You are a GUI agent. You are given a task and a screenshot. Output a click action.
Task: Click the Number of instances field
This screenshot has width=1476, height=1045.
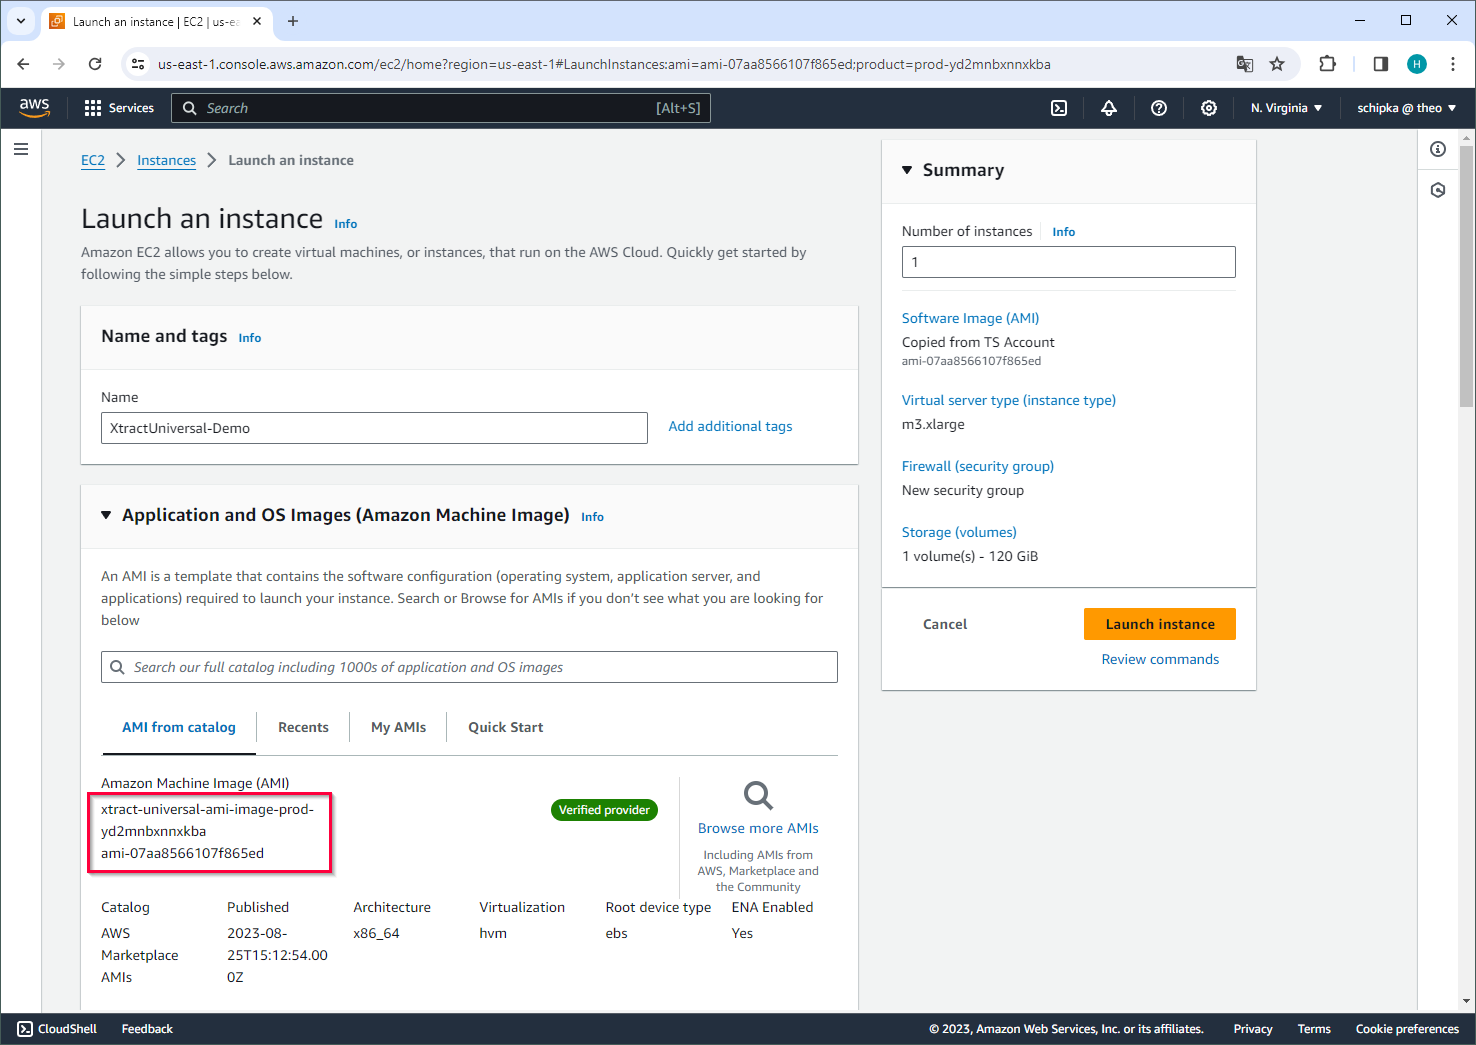[x=1068, y=262]
